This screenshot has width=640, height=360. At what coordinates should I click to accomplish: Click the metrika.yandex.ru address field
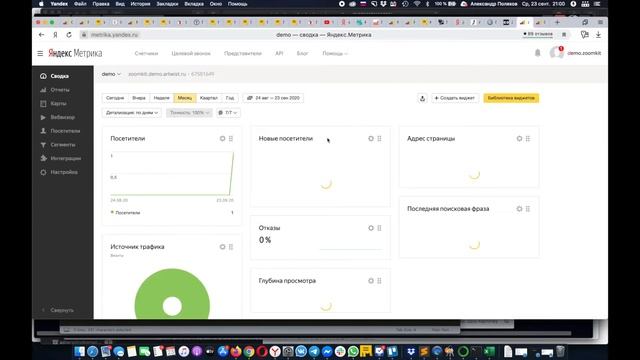point(115,35)
